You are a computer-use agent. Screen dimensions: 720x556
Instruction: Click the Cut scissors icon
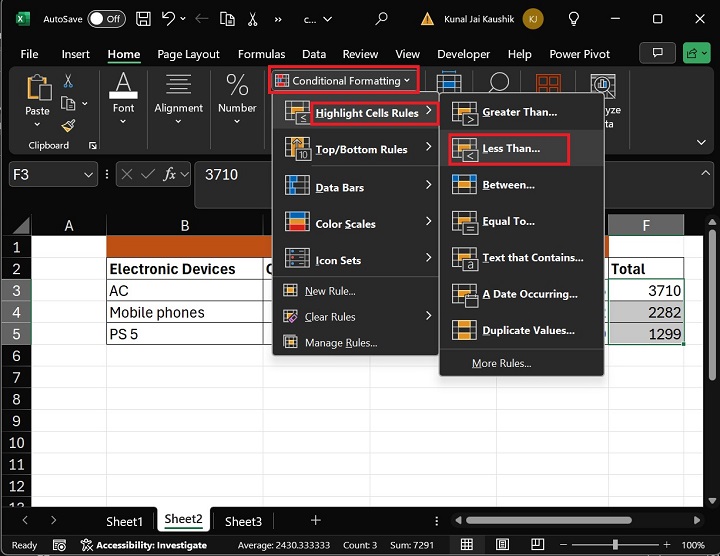point(68,81)
